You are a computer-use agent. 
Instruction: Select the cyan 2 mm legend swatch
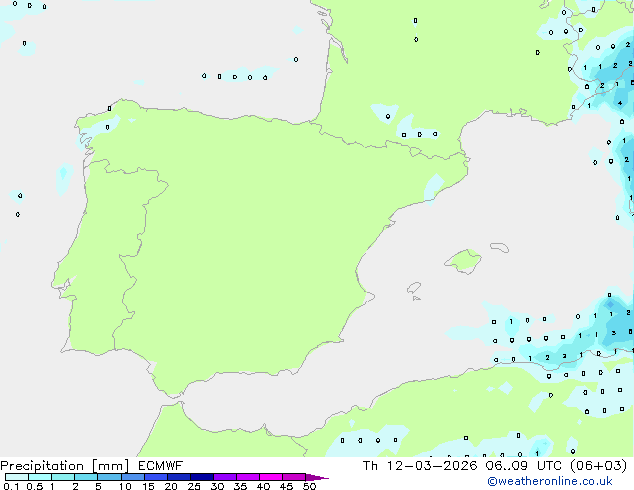pyautogui.click(x=86, y=477)
